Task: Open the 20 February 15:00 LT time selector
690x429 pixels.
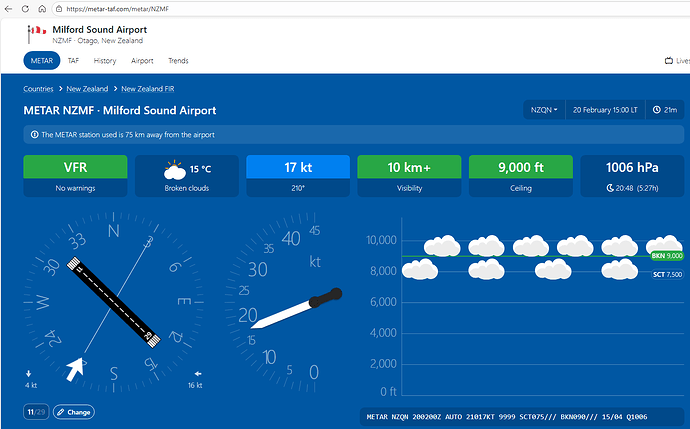Action: click(x=605, y=110)
